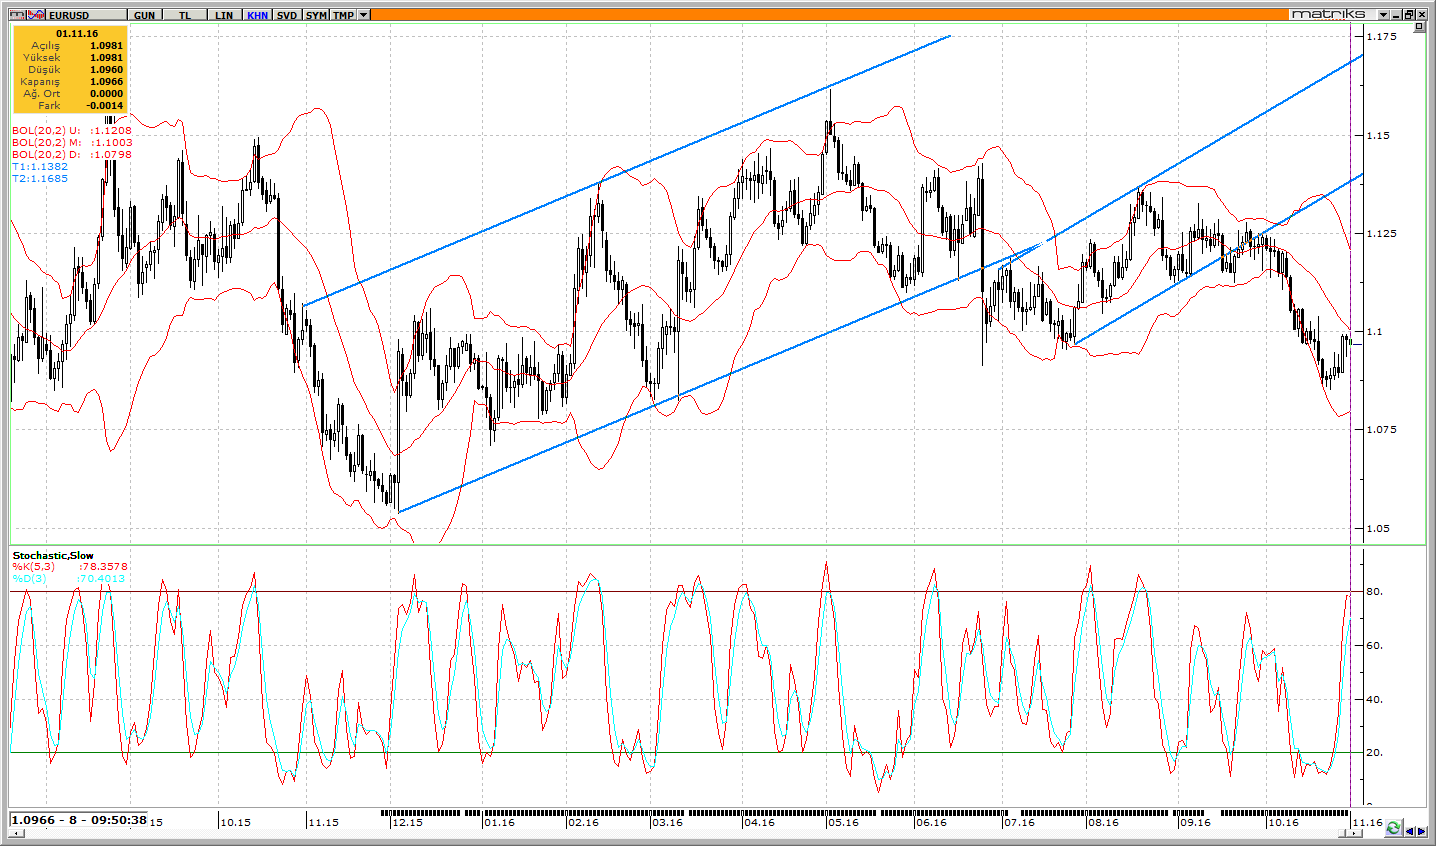This screenshot has height=846, width=1436.
Task: Refresh the chart with green arrows icon
Action: 1394,828
